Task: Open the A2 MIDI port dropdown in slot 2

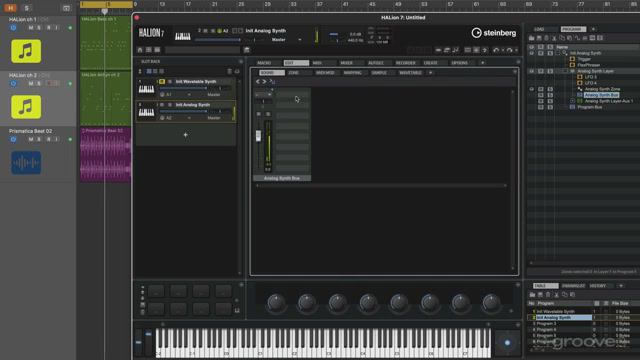Action: [189, 118]
